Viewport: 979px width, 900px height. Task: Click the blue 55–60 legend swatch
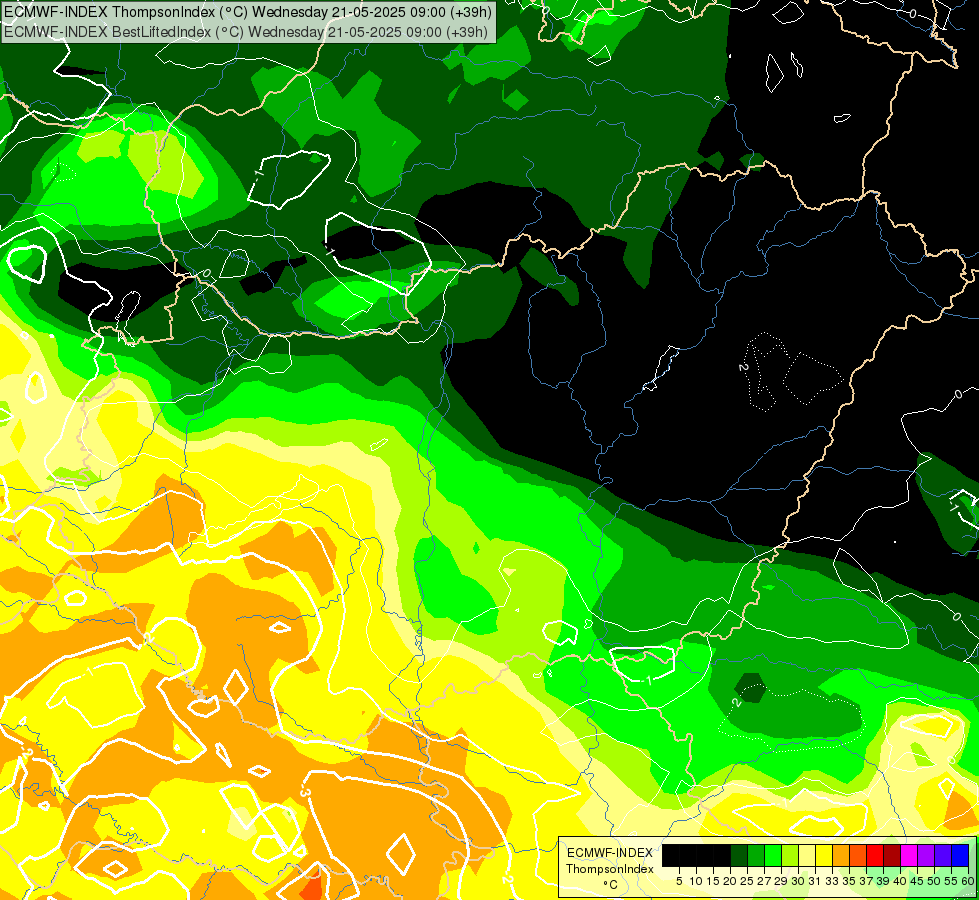pyautogui.click(x=960, y=855)
